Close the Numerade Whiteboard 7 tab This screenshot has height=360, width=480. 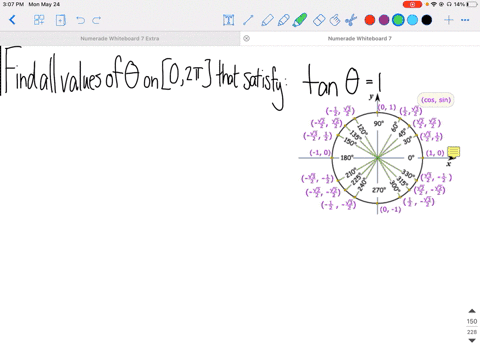[x=246, y=38]
